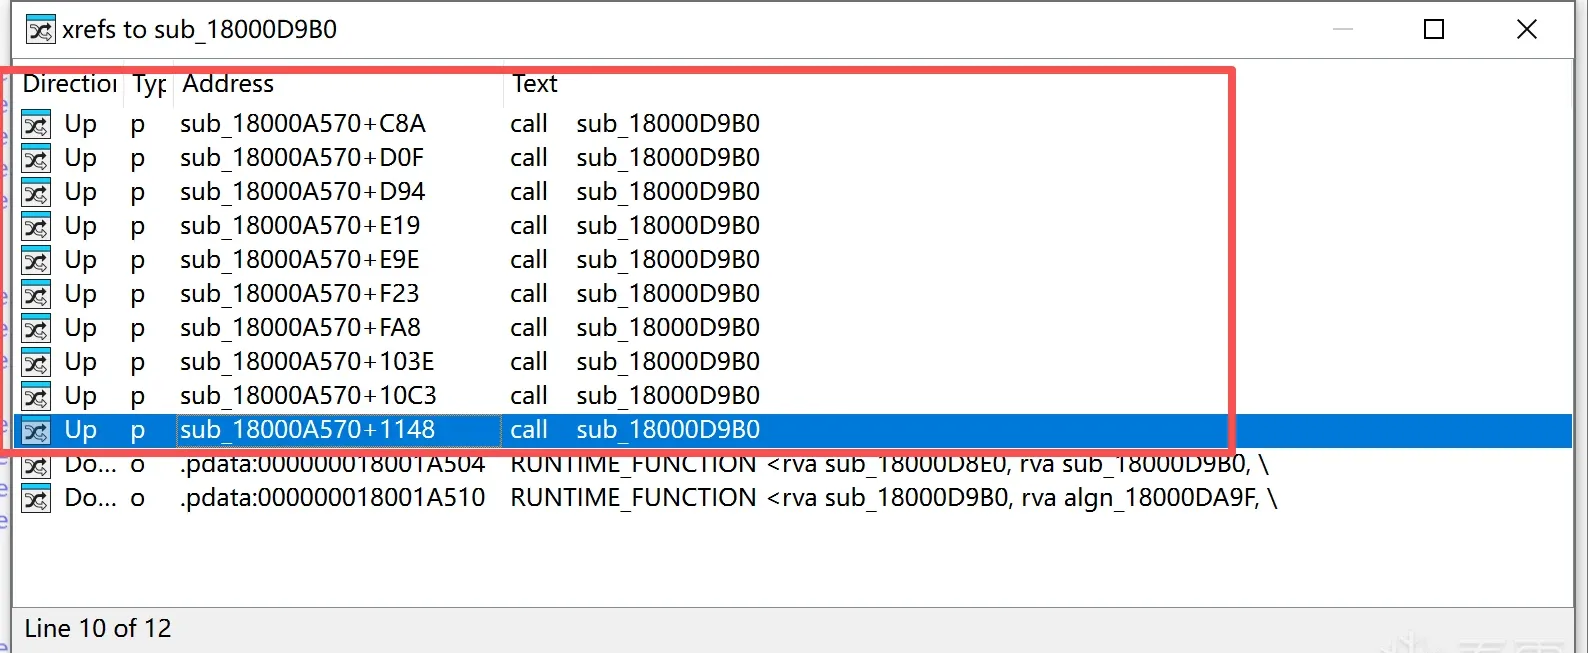Select address sub_18000A570+E9E

(300, 260)
